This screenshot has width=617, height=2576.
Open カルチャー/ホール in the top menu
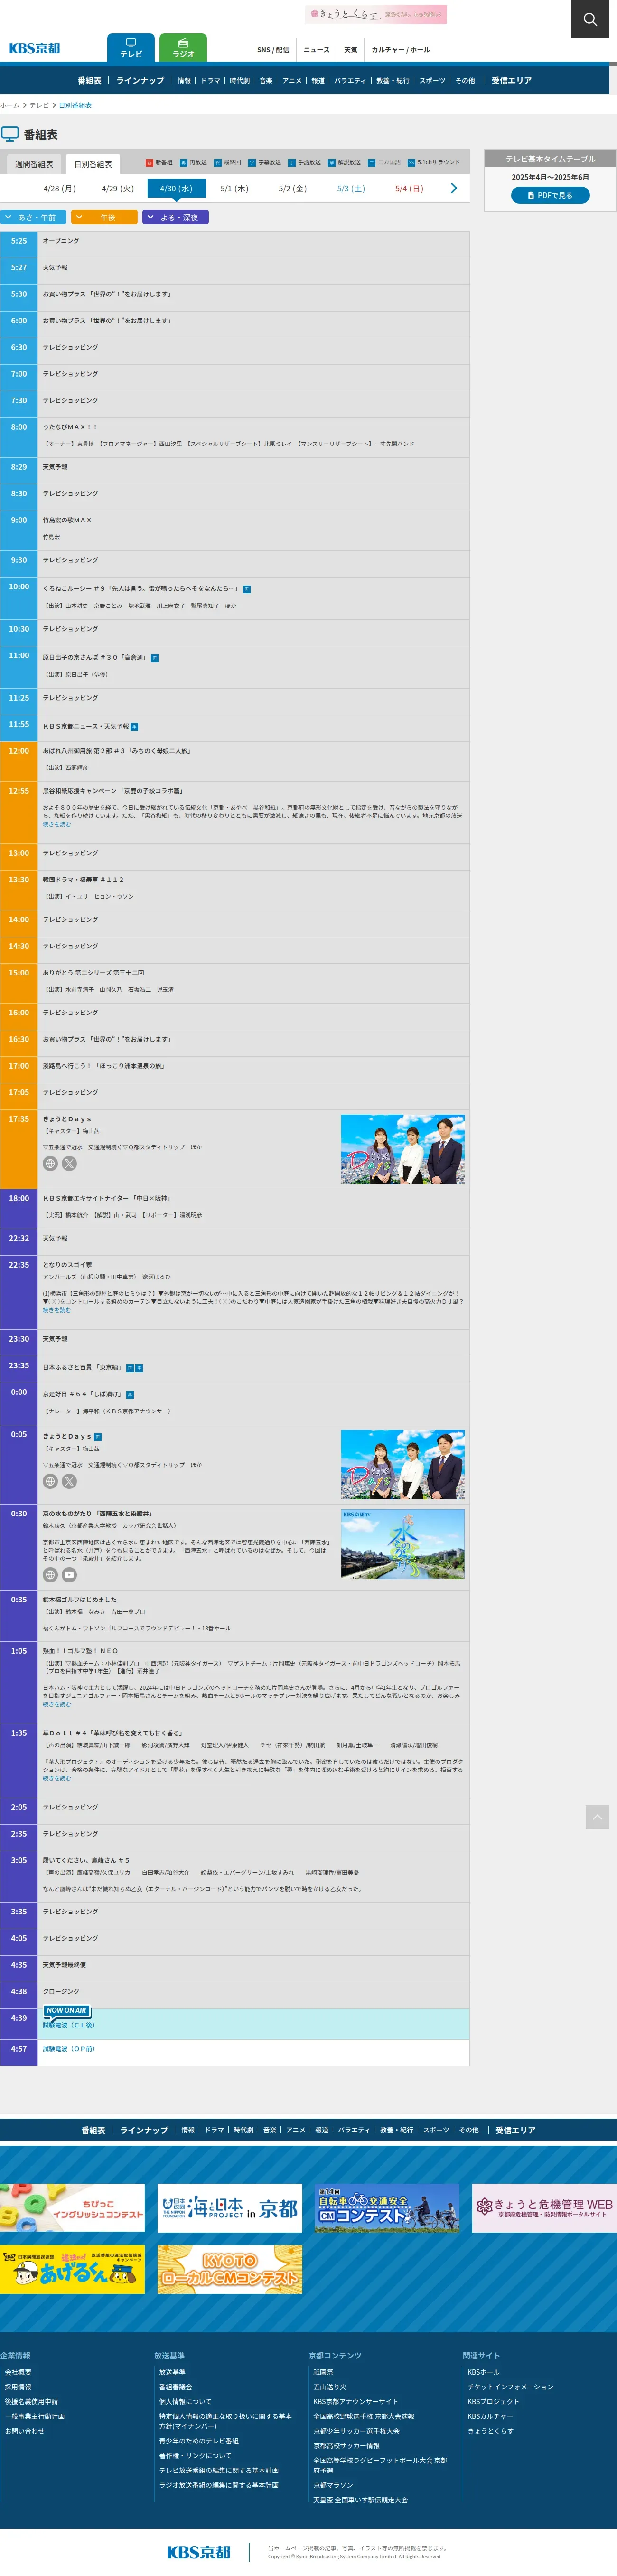[400, 50]
